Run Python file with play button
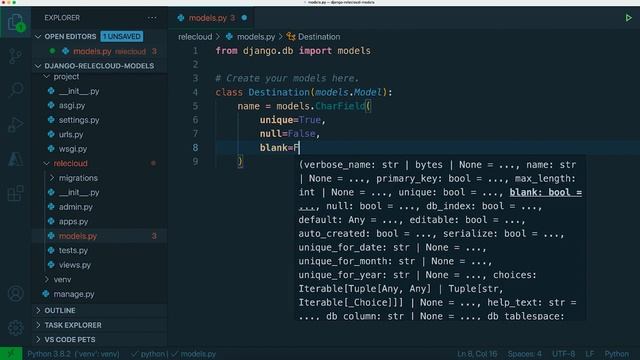Image resolution: width=640 pixels, height=360 pixels. point(628,18)
